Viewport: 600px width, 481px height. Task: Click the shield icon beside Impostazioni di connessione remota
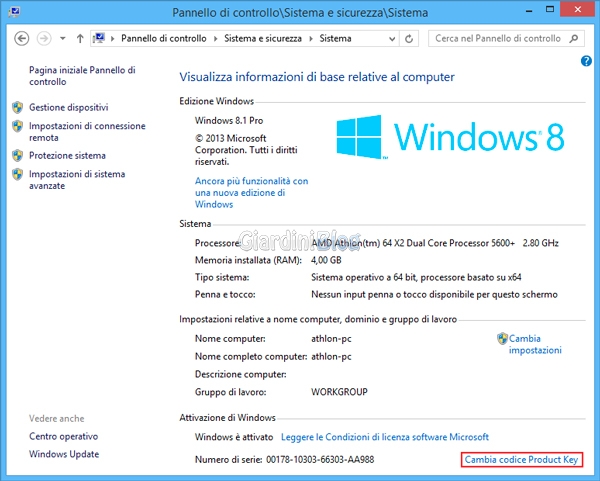[17, 126]
